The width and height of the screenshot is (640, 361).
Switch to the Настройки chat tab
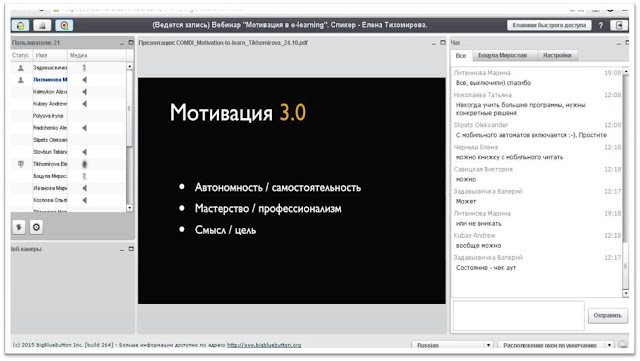click(x=557, y=56)
